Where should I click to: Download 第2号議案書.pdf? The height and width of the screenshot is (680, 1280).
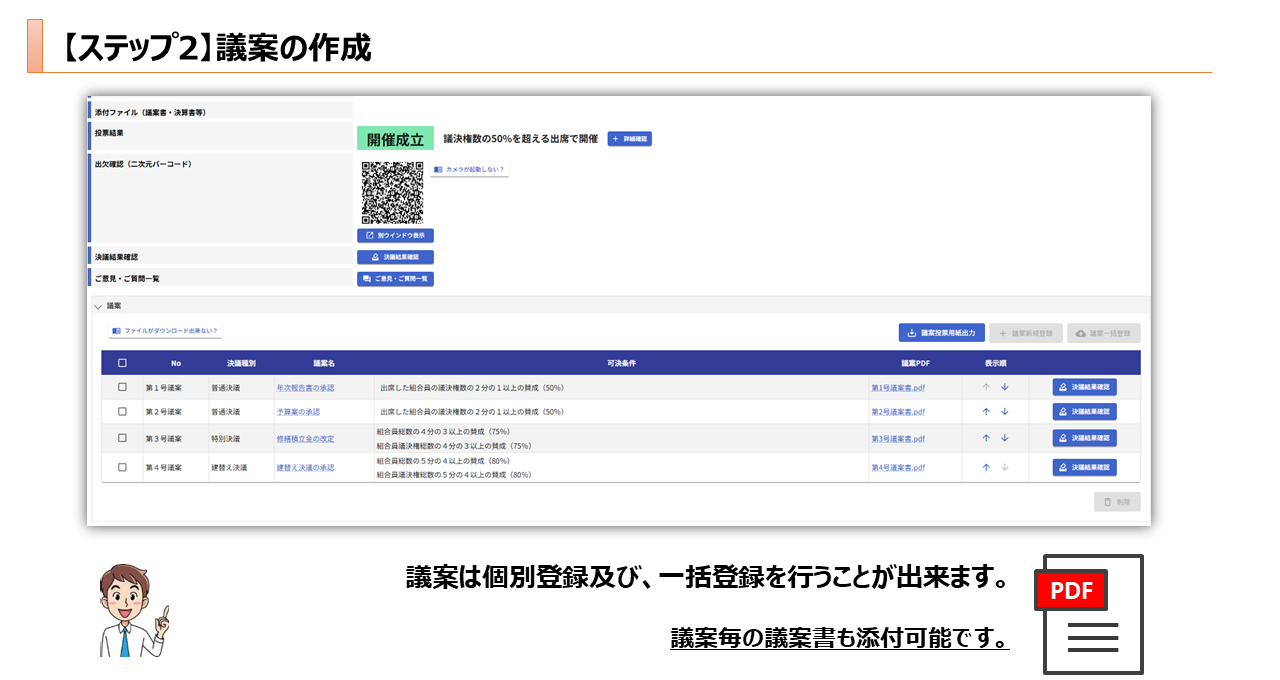[898, 411]
